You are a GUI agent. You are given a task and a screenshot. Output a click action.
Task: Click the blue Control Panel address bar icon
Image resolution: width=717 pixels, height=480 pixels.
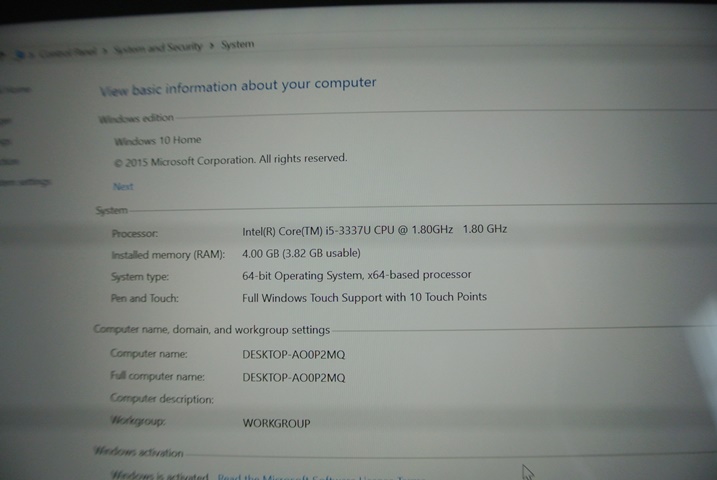19,55
